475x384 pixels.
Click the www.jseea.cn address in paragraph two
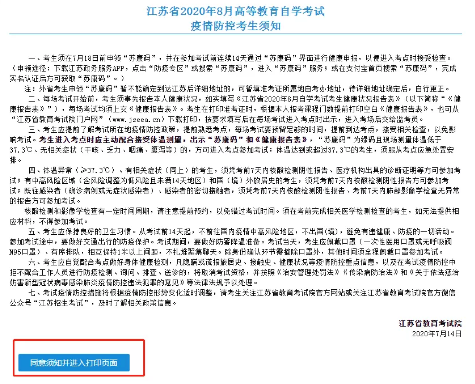point(137,119)
